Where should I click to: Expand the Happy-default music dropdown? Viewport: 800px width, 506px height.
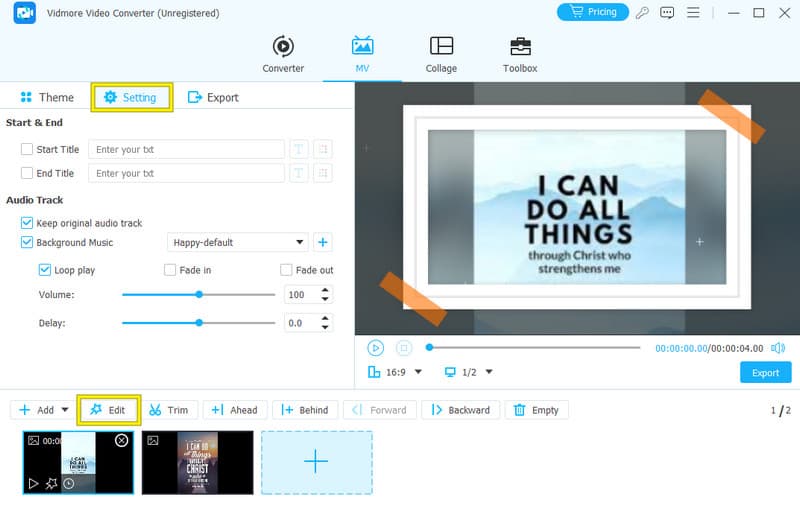300,243
